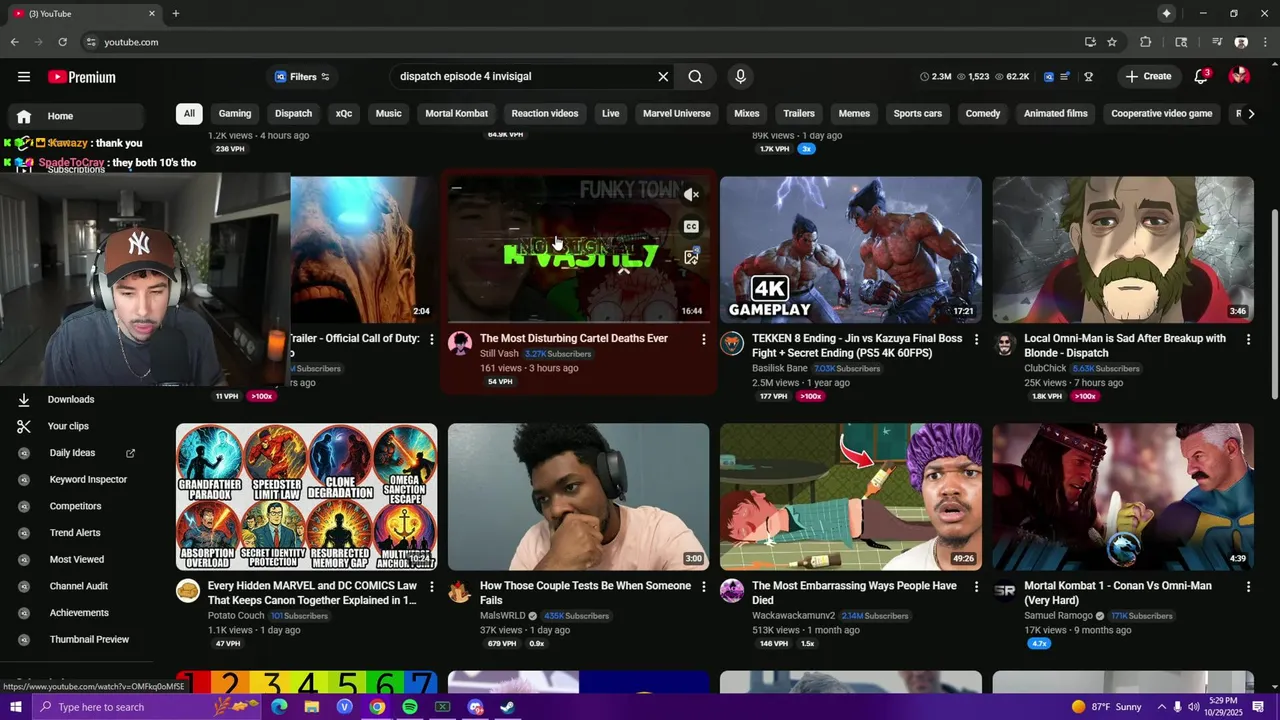The image size is (1280, 720).
Task: Open options menu for Call of Duty trailer
Action: click(432, 340)
